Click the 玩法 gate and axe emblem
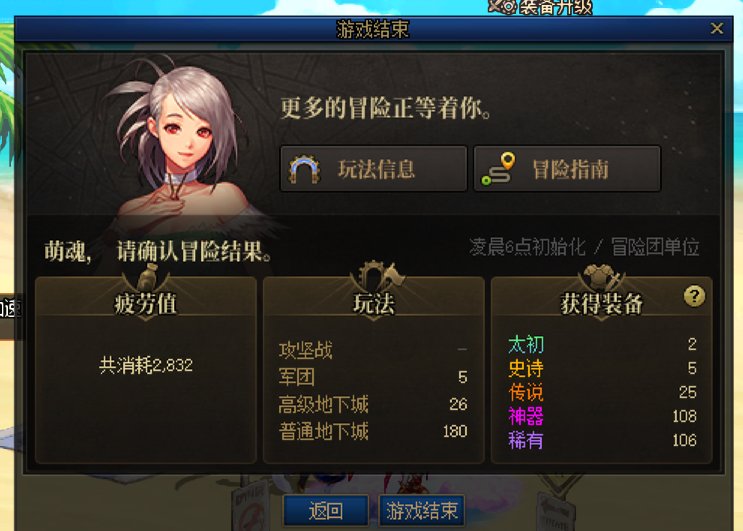Image resolution: width=743 pixels, height=531 pixels. tap(379, 275)
